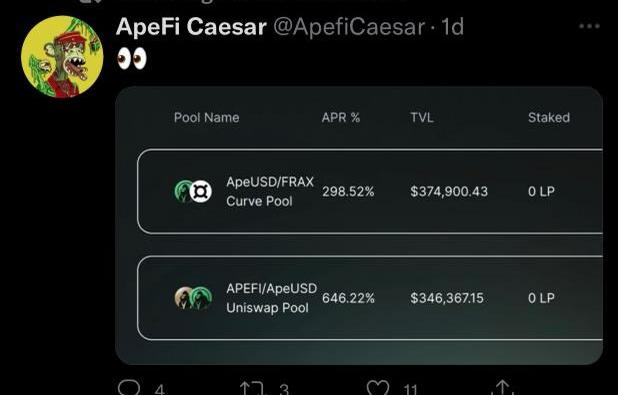This screenshot has height=395, width=618.
Task: Click the APEFI/ApeUSD token pair icon
Action: tap(193, 298)
